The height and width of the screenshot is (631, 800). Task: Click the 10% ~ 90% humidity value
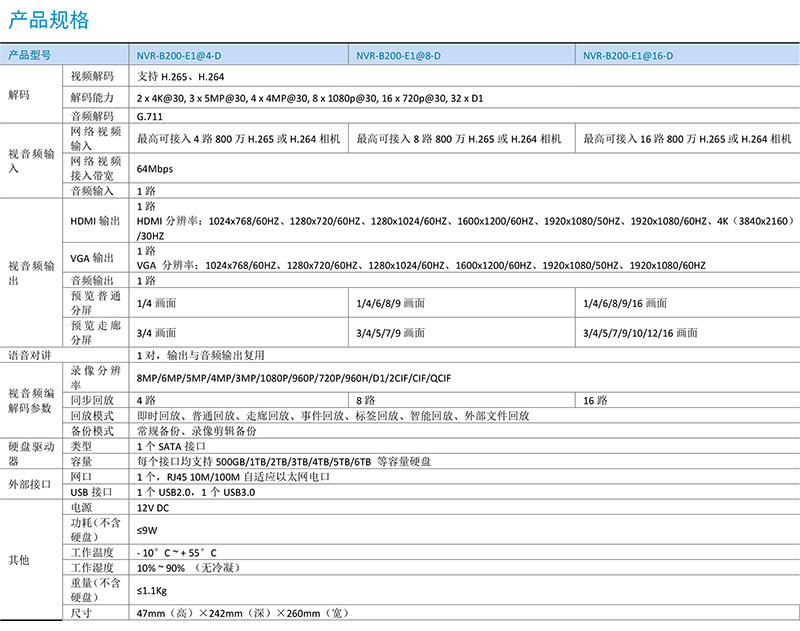coord(188,568)
